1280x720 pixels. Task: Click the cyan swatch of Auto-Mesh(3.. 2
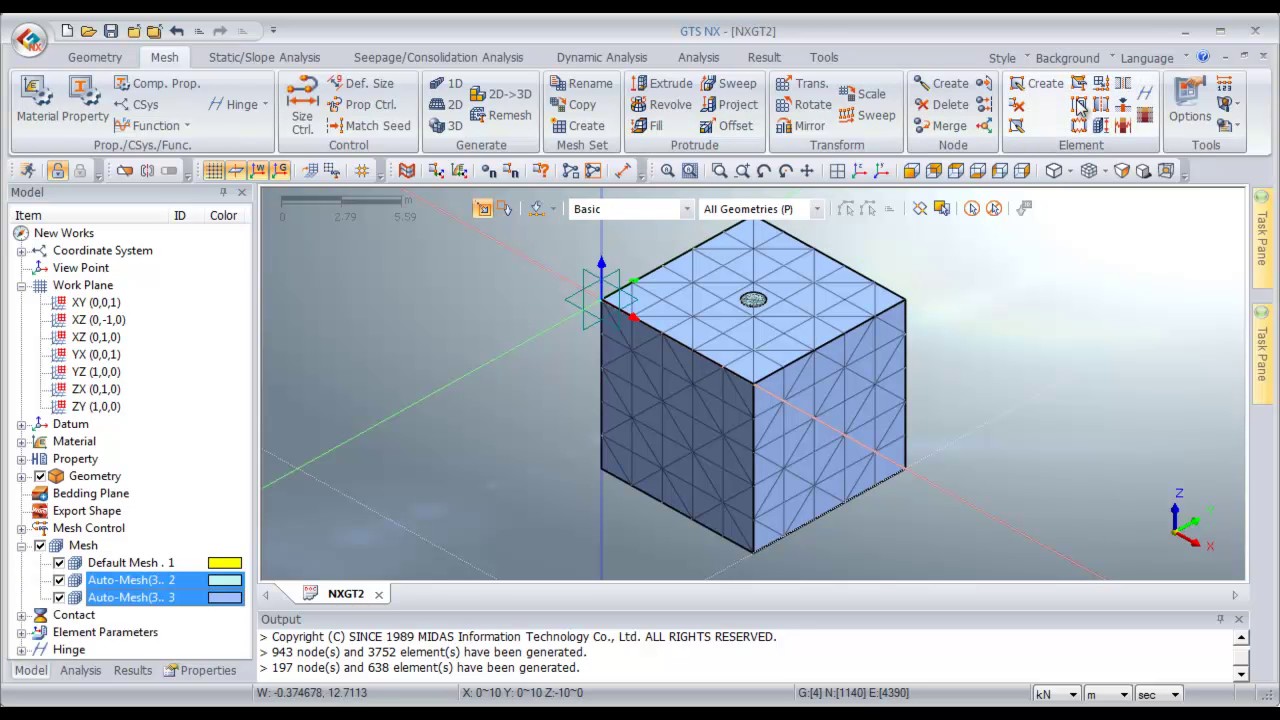225,580
